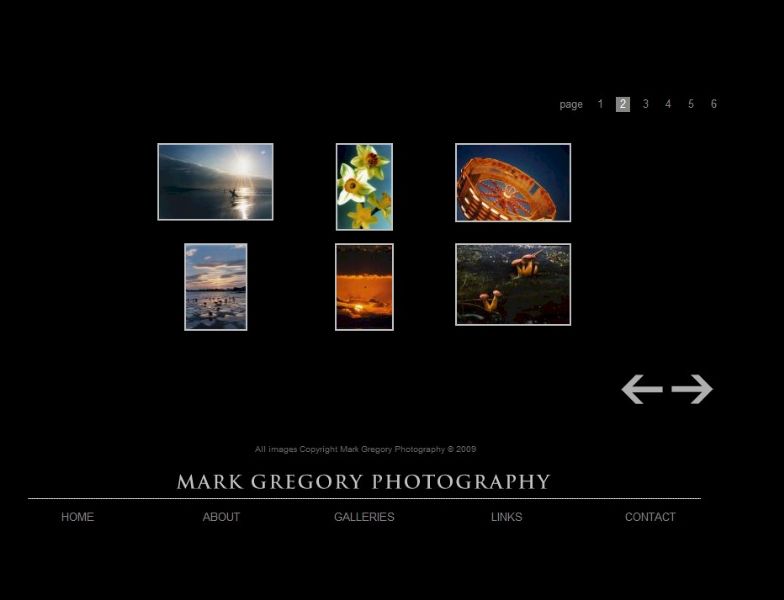The height and width of the screenshot is (600, 784).
Task: Click the right arrow for next page
Action: point(692,389)
